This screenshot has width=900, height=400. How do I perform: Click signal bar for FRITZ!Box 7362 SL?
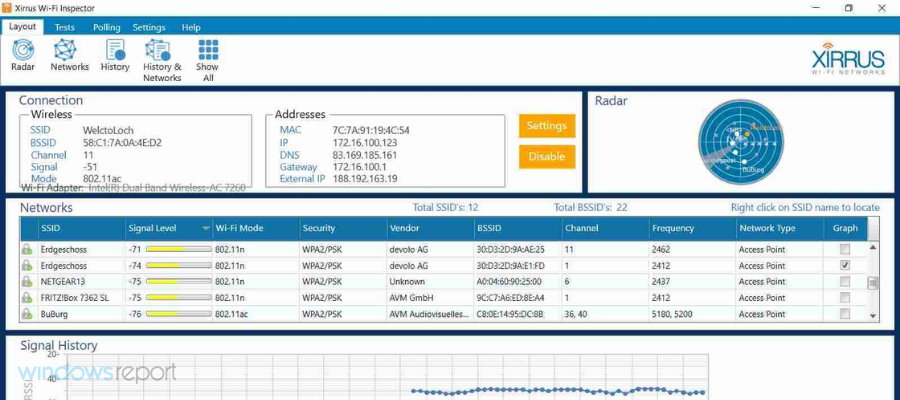point(179,298)
